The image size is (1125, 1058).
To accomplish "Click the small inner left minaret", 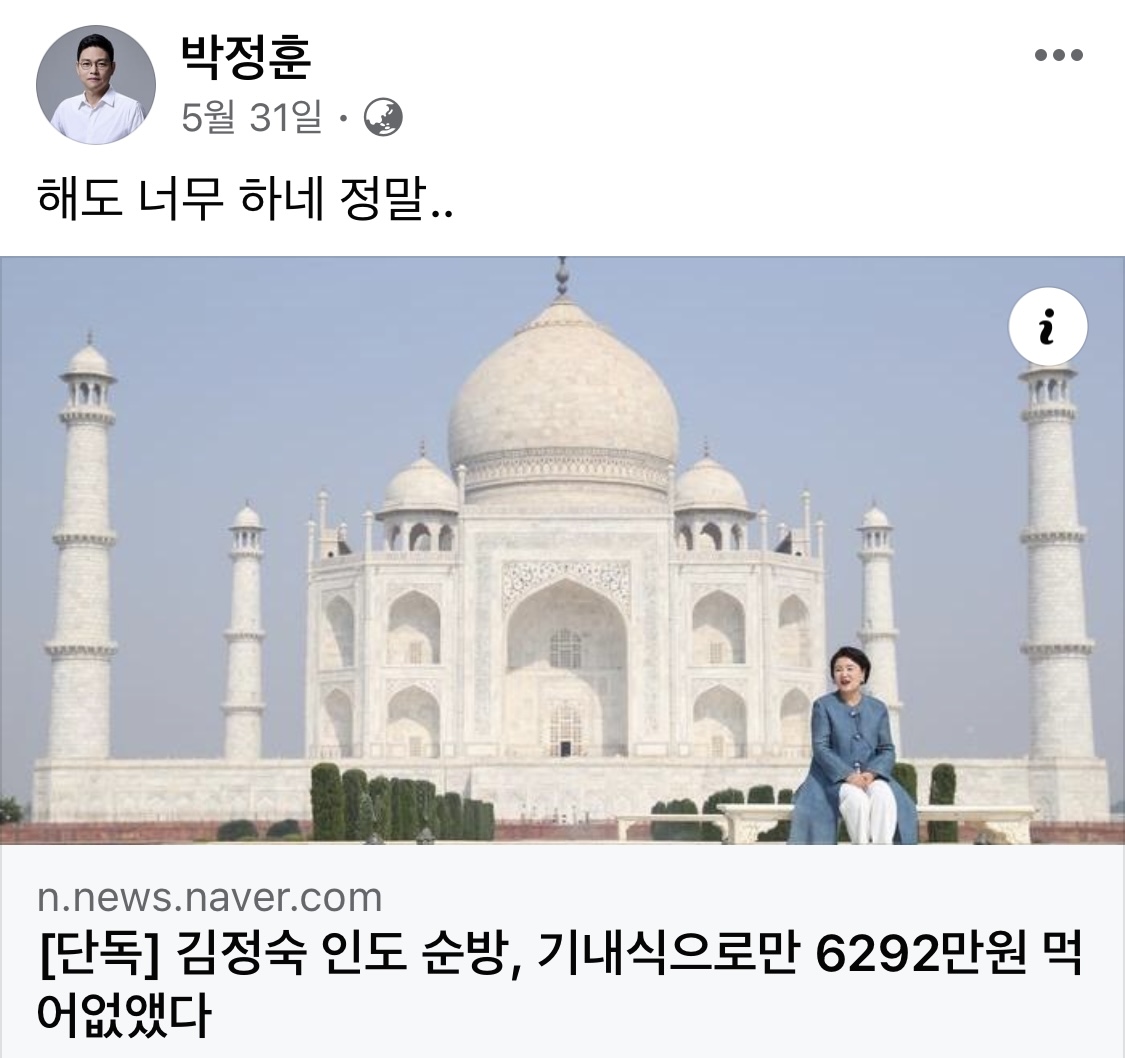I will (x=244, y=631).
